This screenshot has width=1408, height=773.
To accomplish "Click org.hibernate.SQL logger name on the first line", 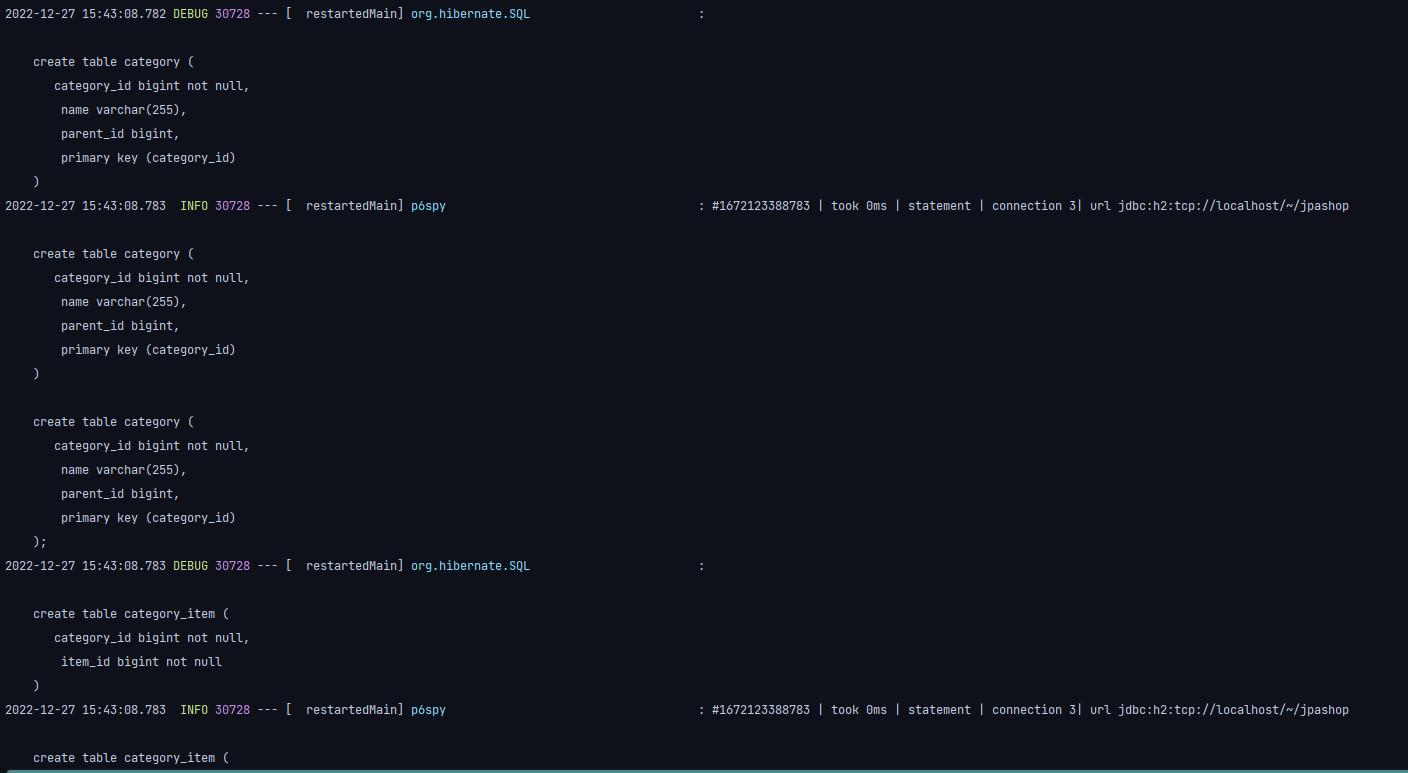I will coord(470,14).
